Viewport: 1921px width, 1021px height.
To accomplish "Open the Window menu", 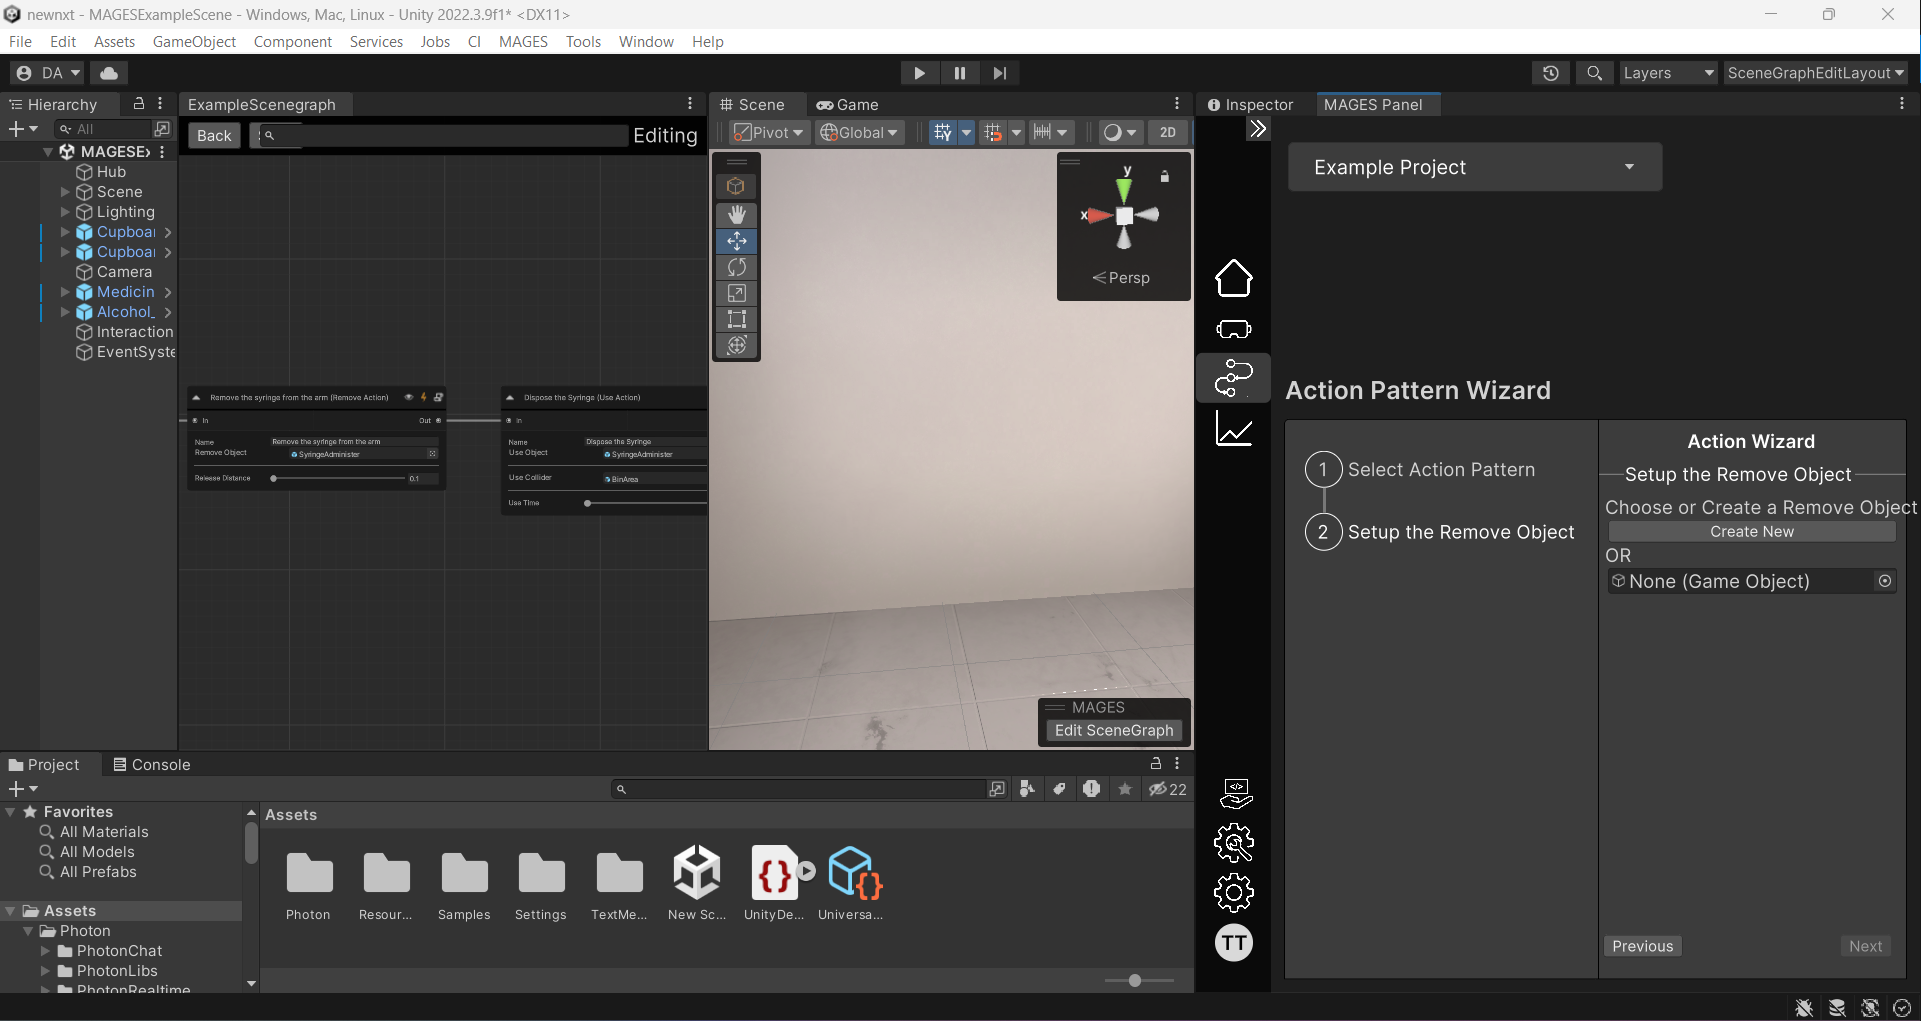I will pos(646,41).
